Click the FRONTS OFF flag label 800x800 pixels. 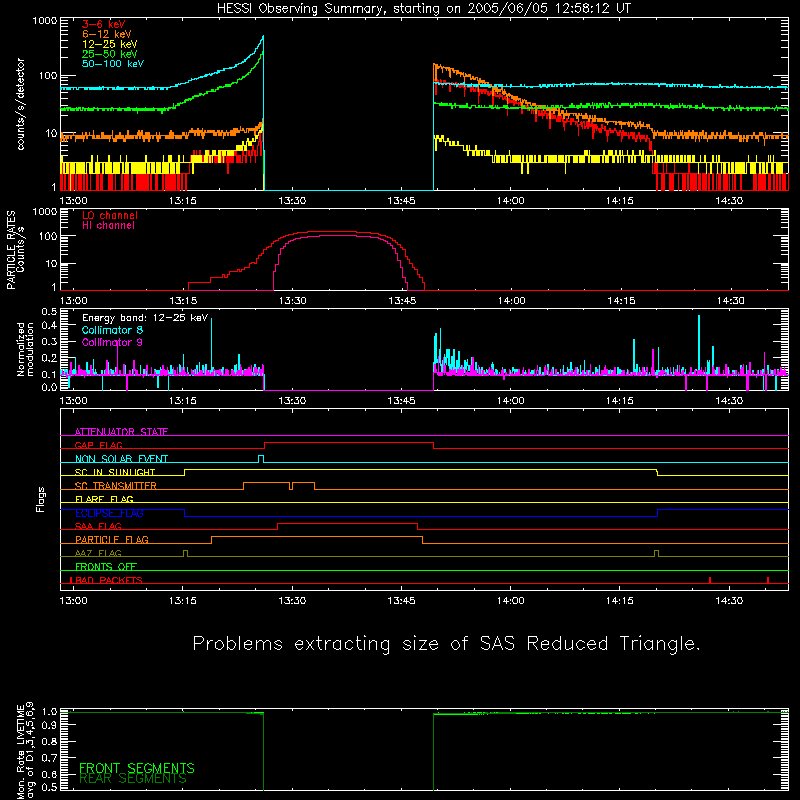tap(106, 567)
